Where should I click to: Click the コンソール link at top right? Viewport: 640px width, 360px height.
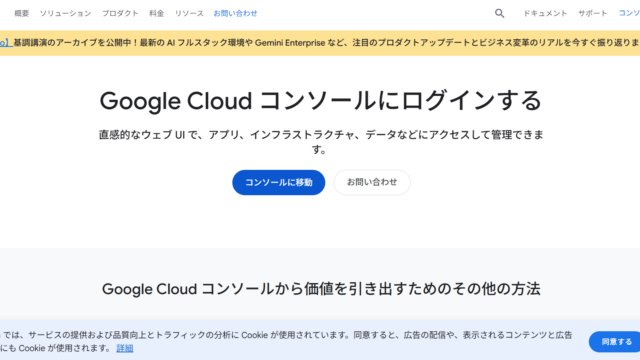pos(629,13)
